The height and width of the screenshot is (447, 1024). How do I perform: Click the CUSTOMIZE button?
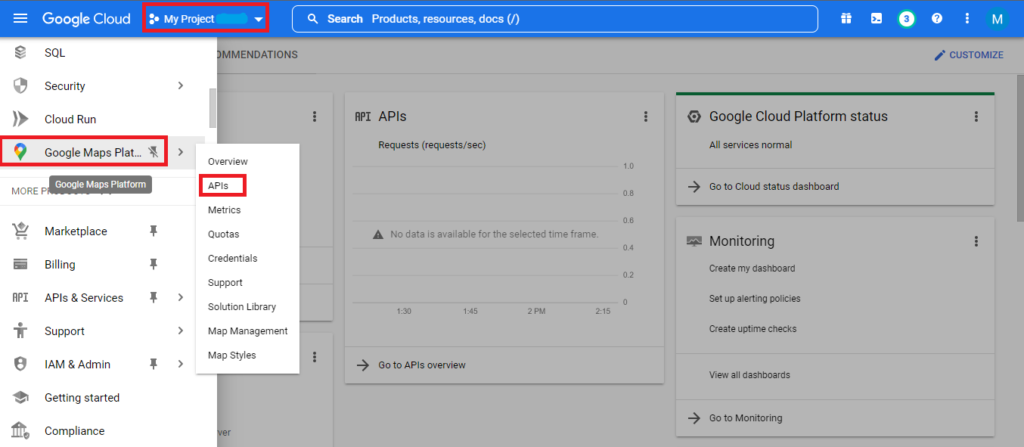(x=968, y=55)
